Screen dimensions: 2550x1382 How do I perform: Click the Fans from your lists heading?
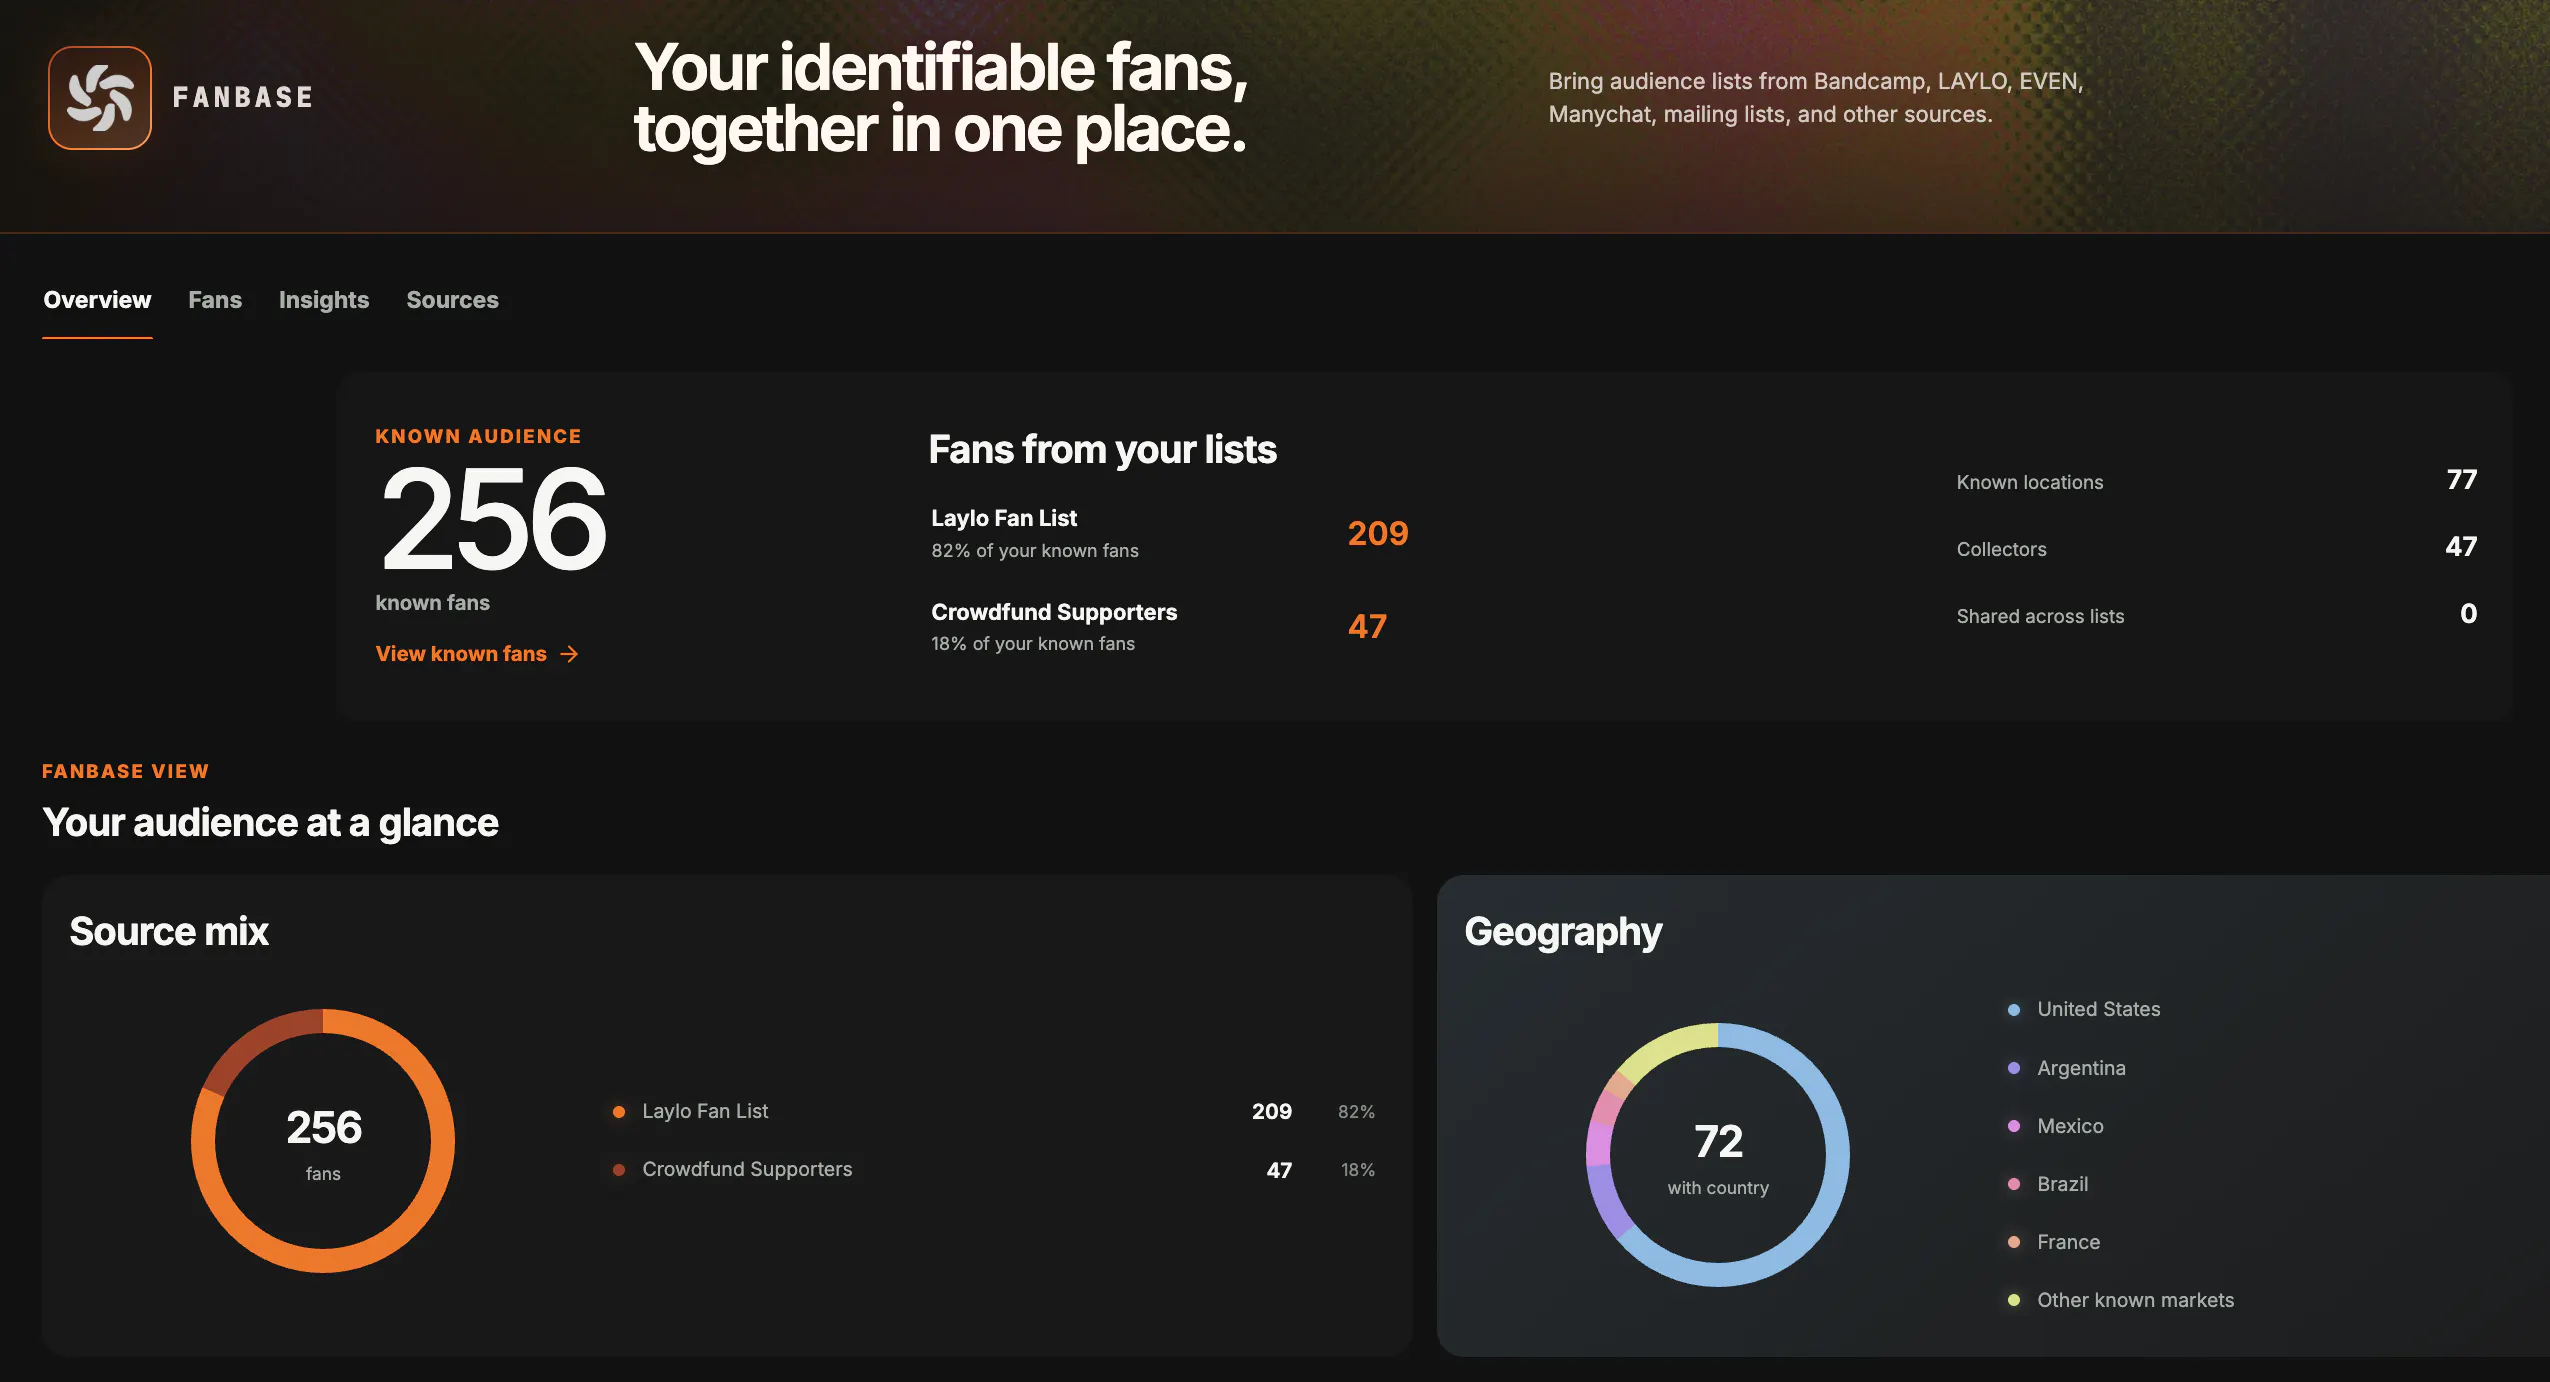click(x=1102, y=450)
